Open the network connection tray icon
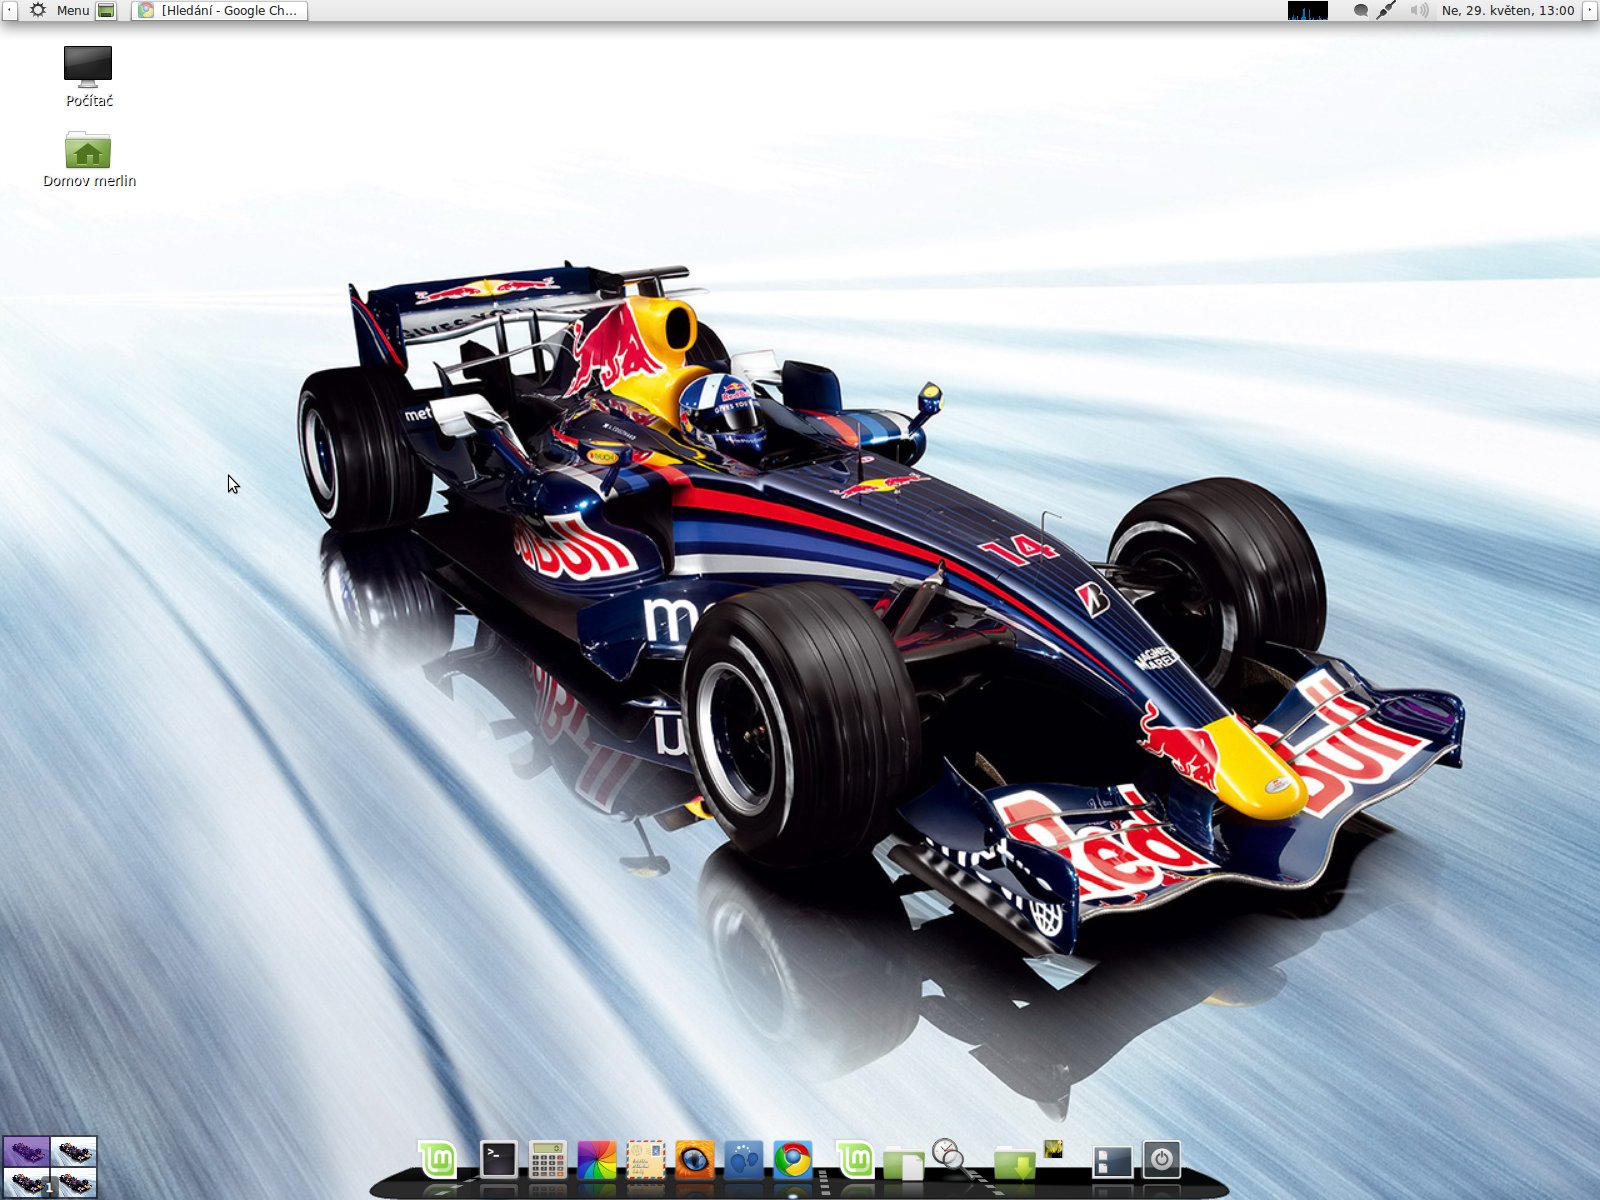Viewport: 1600px width, 1200px height. coord(1386,10)
